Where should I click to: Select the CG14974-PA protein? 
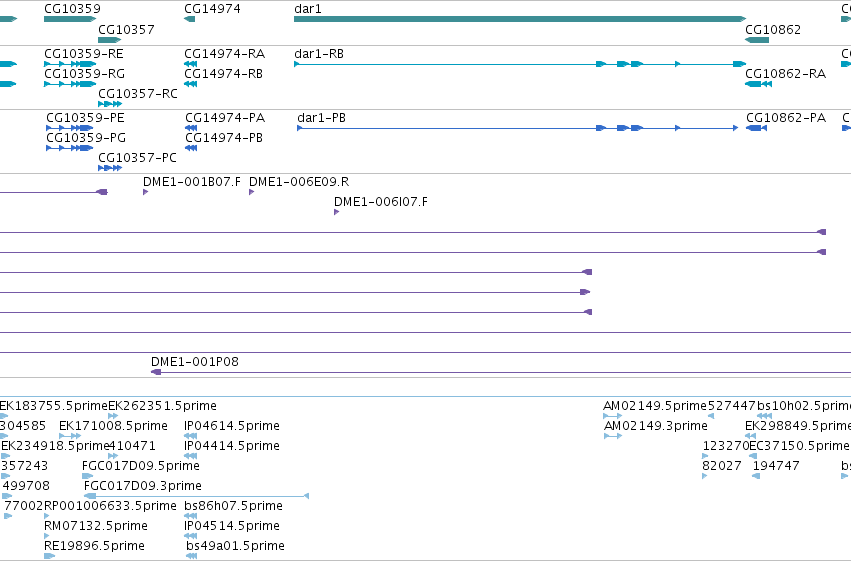point(191,128)
